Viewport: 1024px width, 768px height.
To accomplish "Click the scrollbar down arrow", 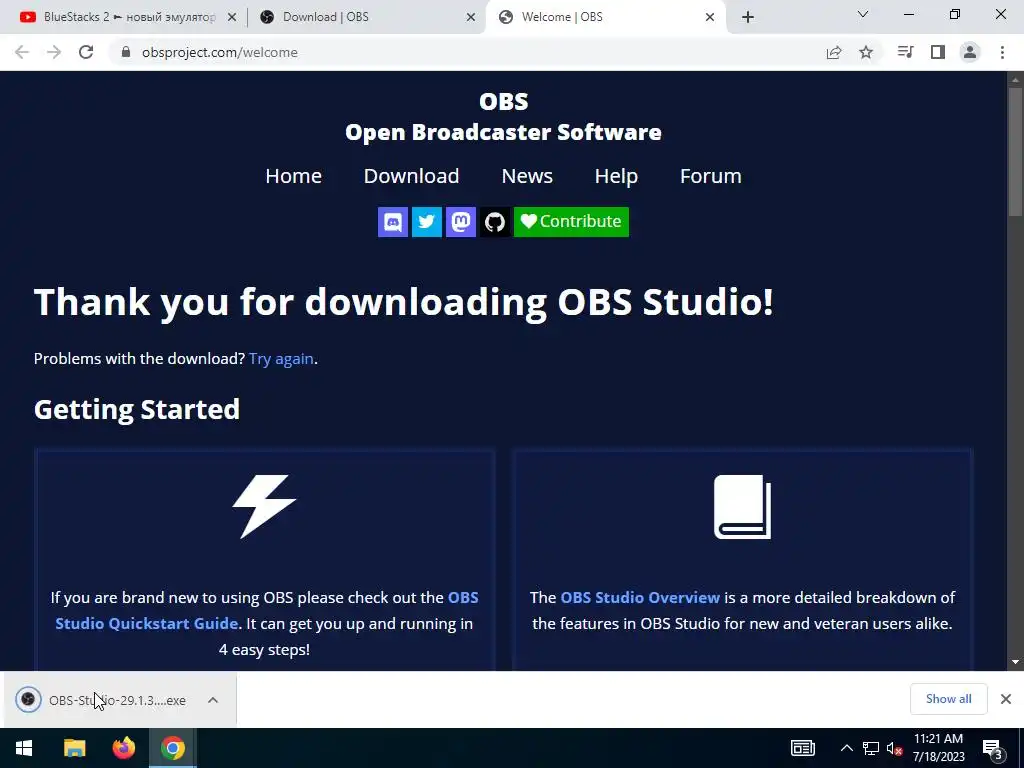I will coord(1015,662).
